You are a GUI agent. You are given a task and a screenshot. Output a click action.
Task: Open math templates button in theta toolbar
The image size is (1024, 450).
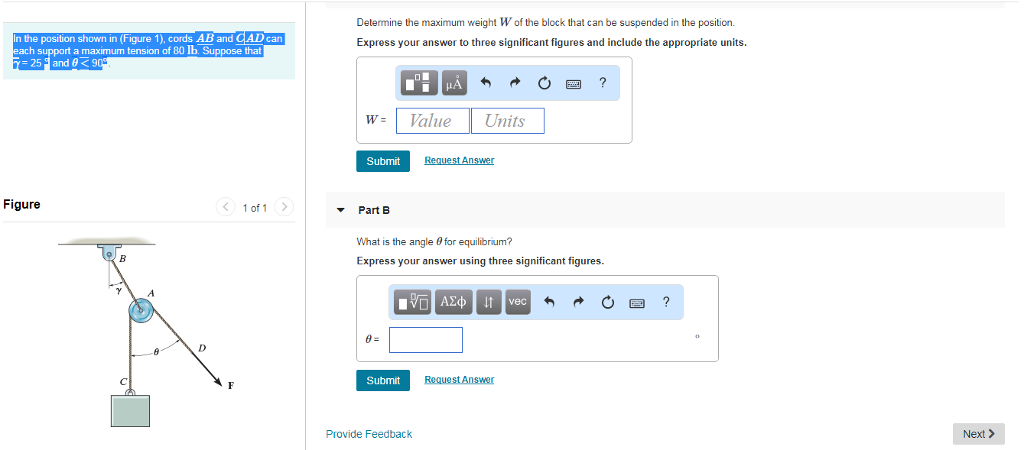tap(414, 302)
